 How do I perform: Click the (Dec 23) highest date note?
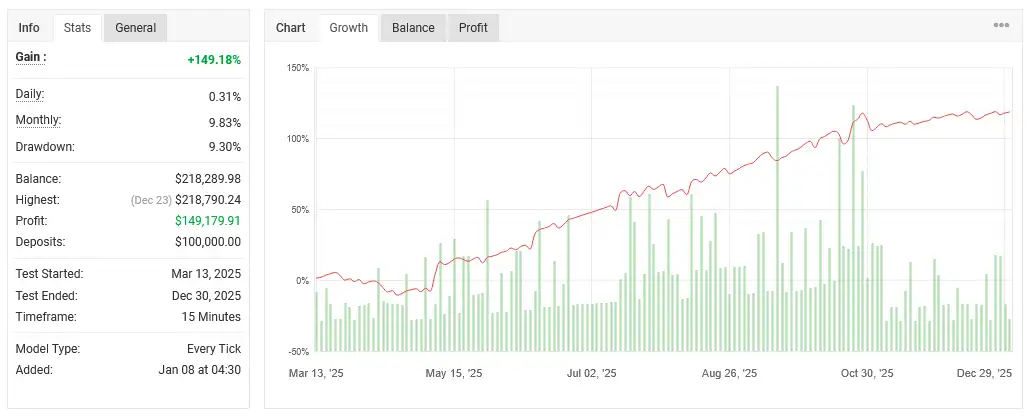152,200
